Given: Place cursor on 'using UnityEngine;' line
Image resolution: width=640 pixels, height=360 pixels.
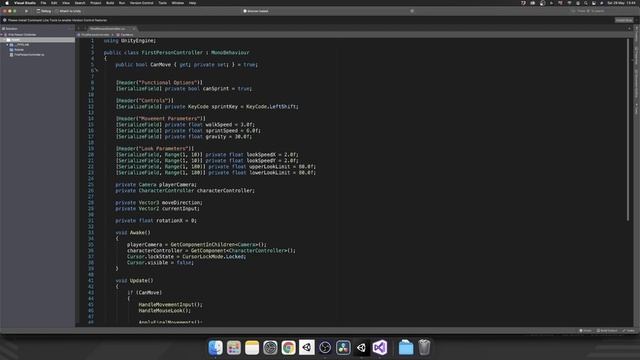Looking at the screenshot, I should (130, 41).
